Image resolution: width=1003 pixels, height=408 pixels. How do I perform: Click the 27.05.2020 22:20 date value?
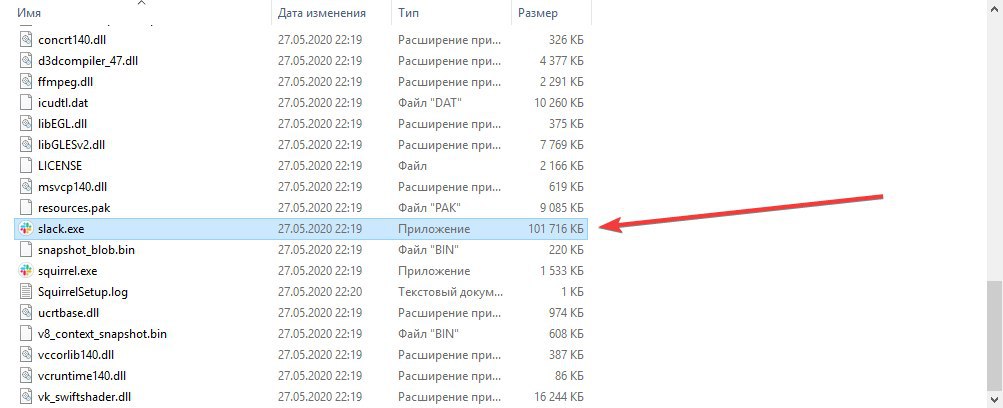tap(320, 292)
